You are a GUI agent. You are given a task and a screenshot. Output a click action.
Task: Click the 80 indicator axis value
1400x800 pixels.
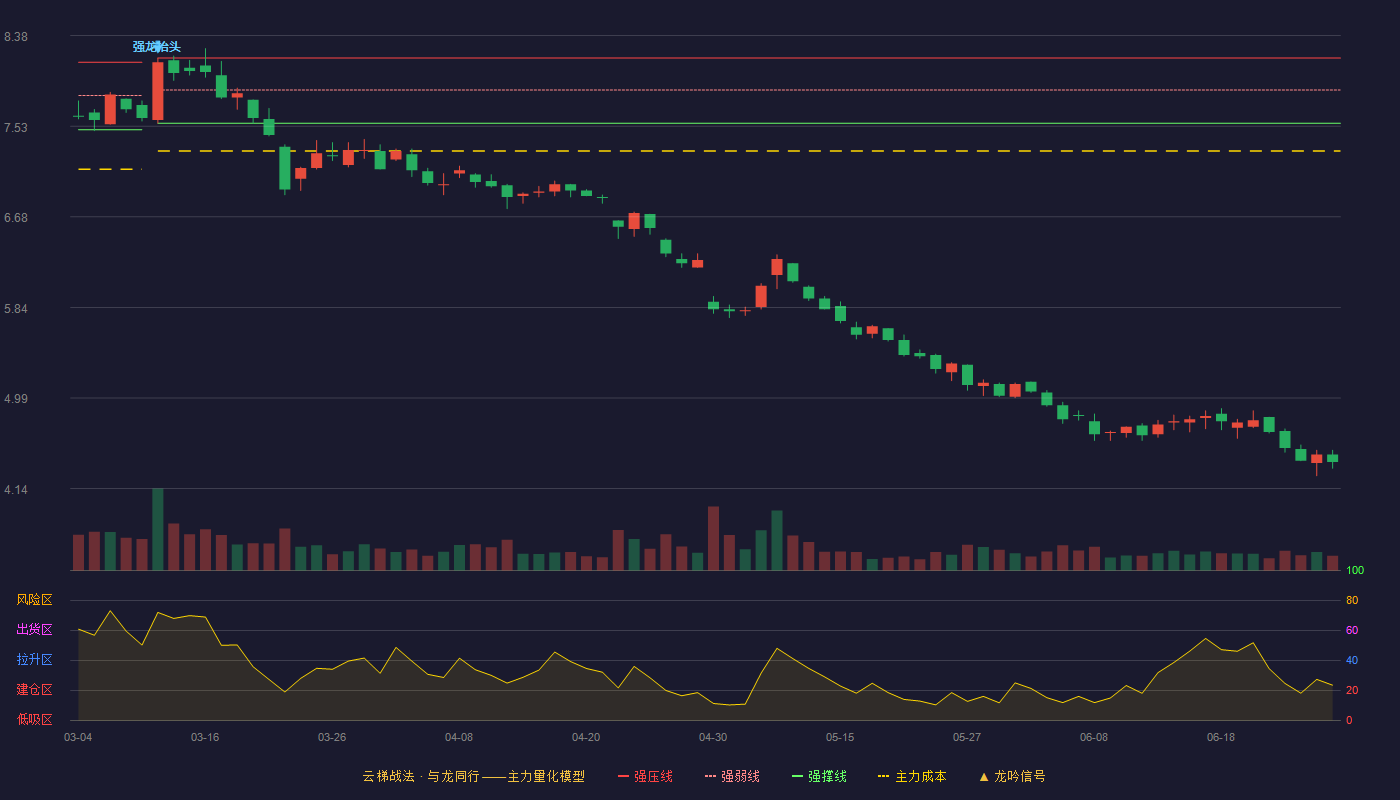pyautogui.click(x=1352, y=600)
